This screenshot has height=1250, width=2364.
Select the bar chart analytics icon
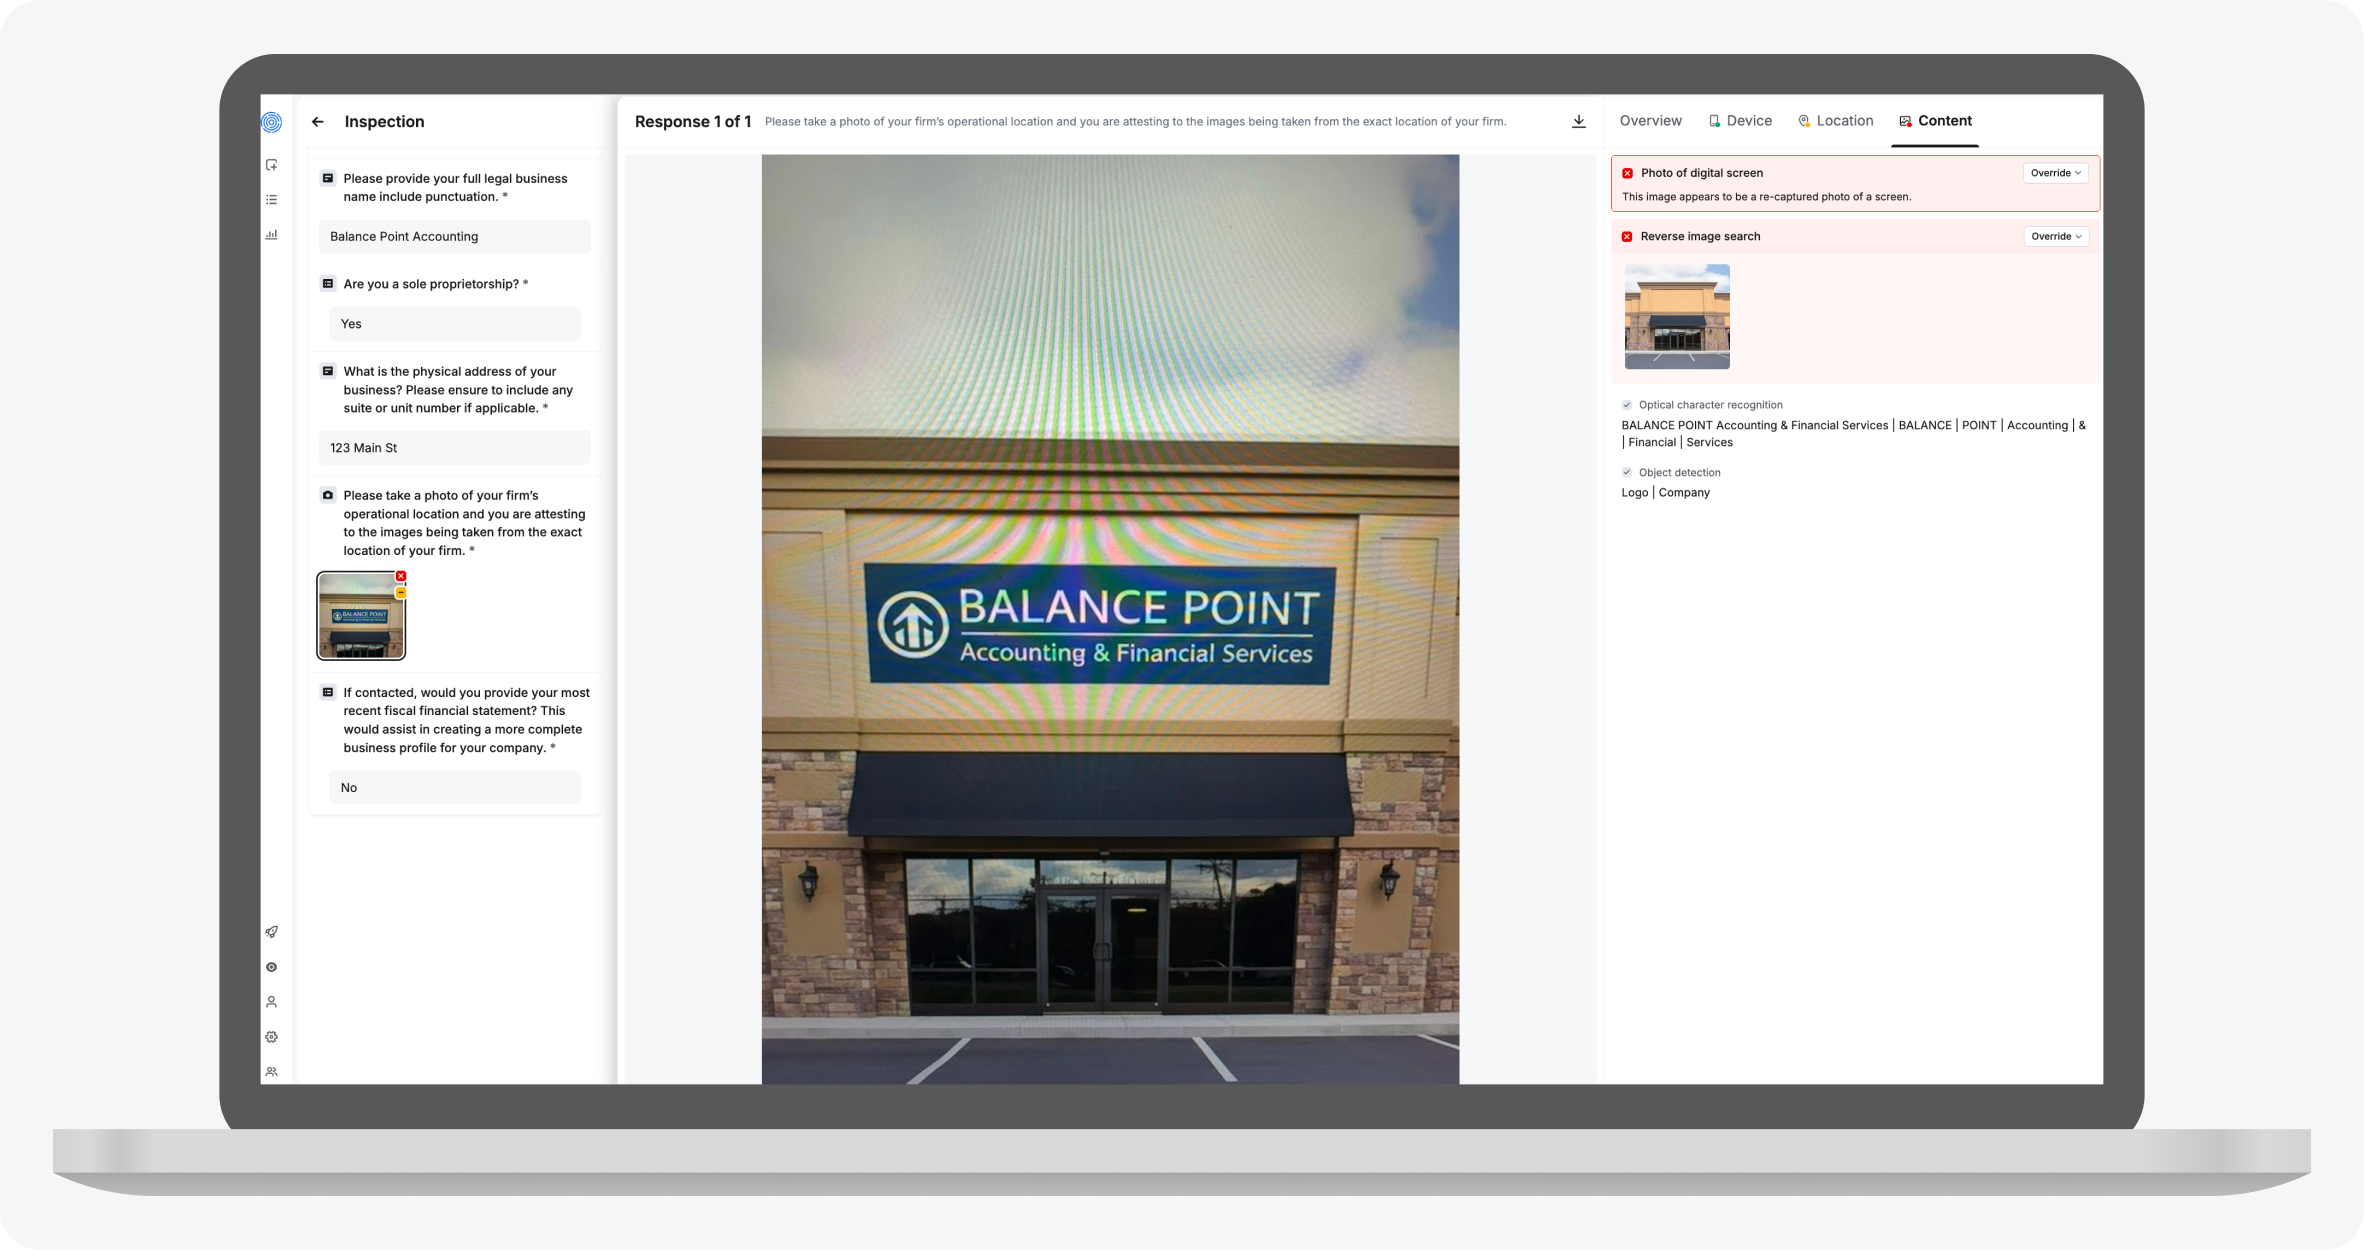click(272, 235)
